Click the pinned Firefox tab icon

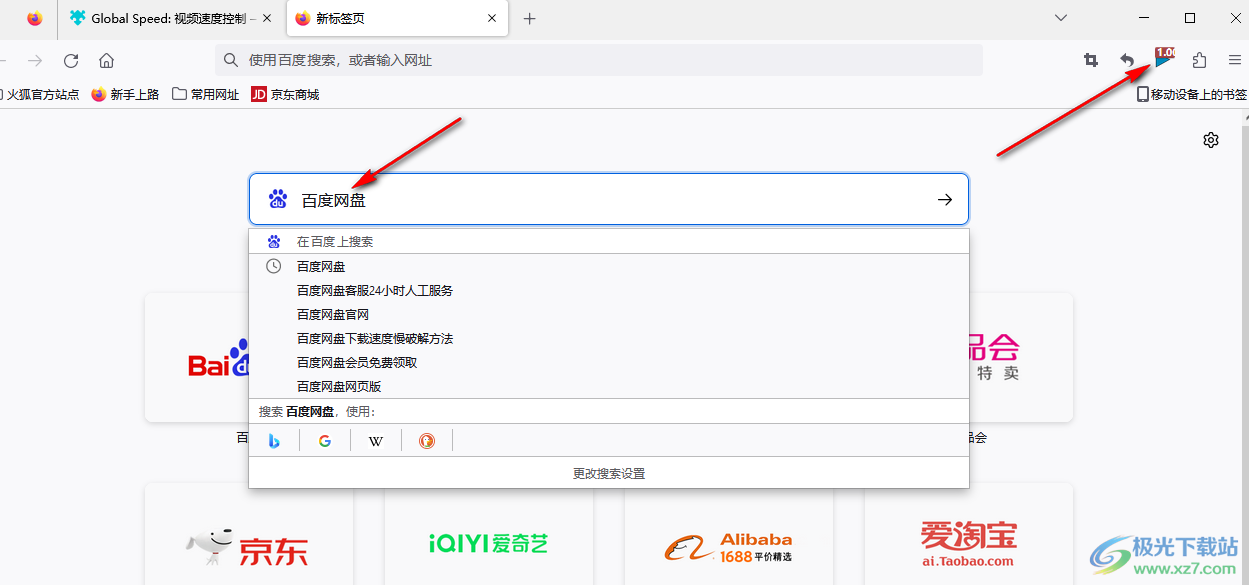[35, 18]
